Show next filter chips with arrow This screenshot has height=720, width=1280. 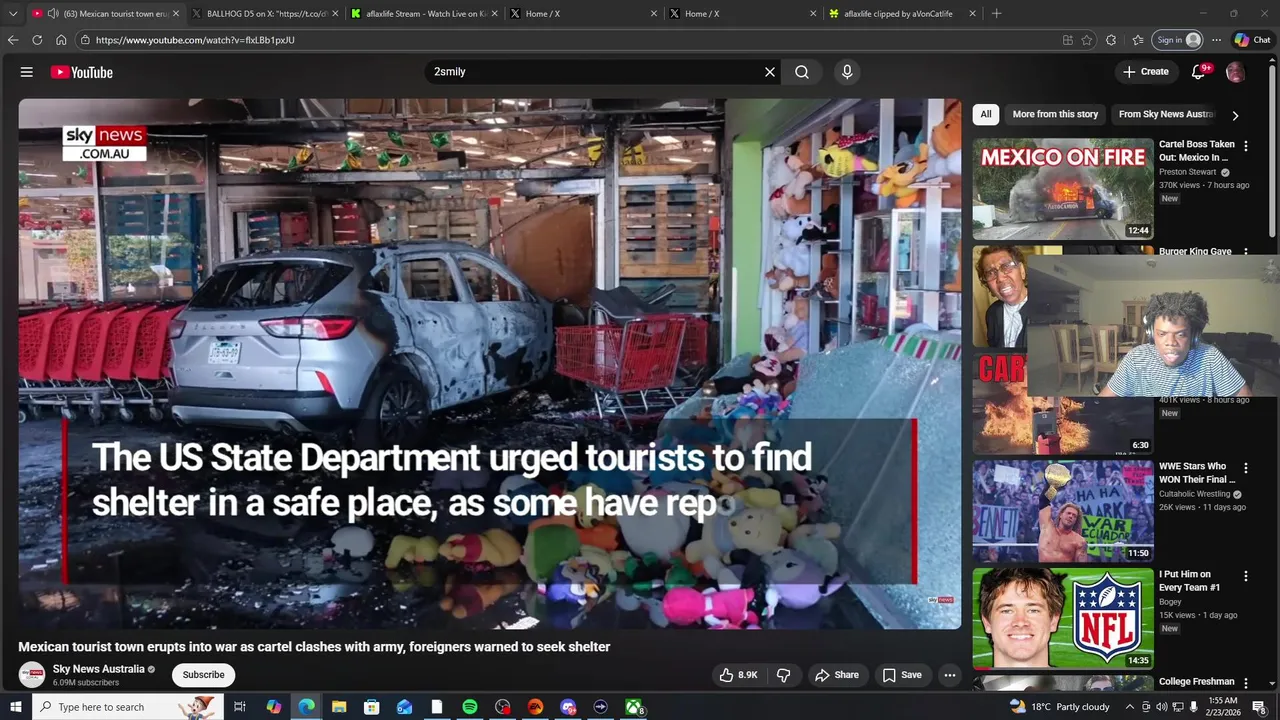point(1235,115)
